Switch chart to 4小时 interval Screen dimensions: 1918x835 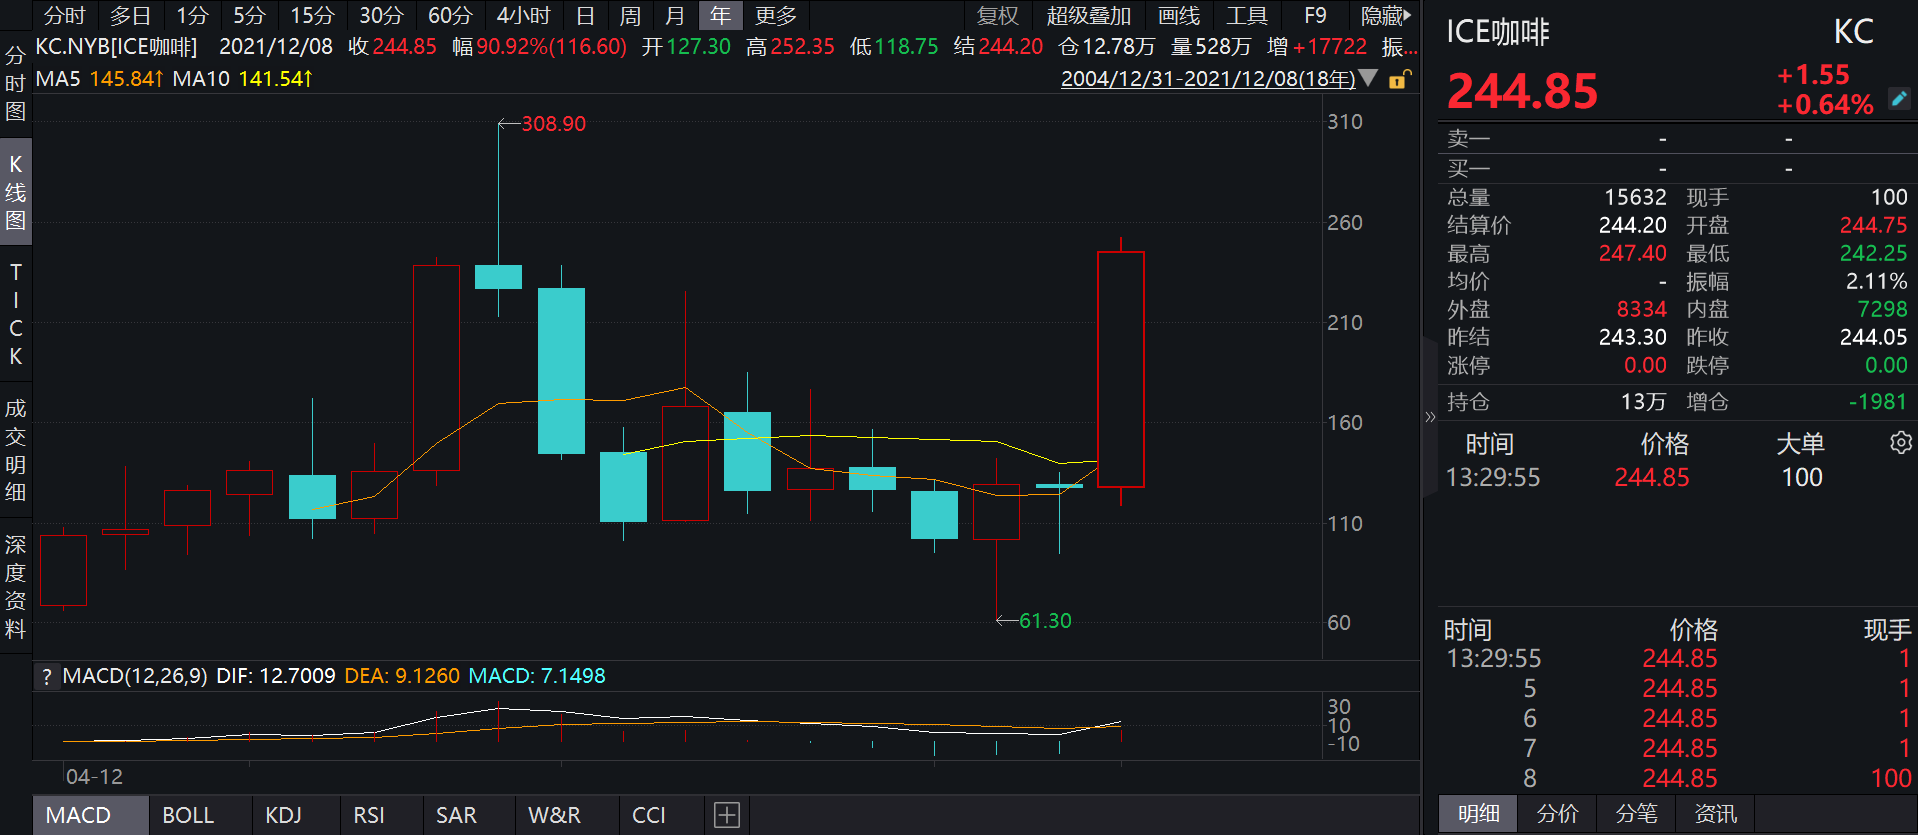pyautogui.click(x=524, y=16)
